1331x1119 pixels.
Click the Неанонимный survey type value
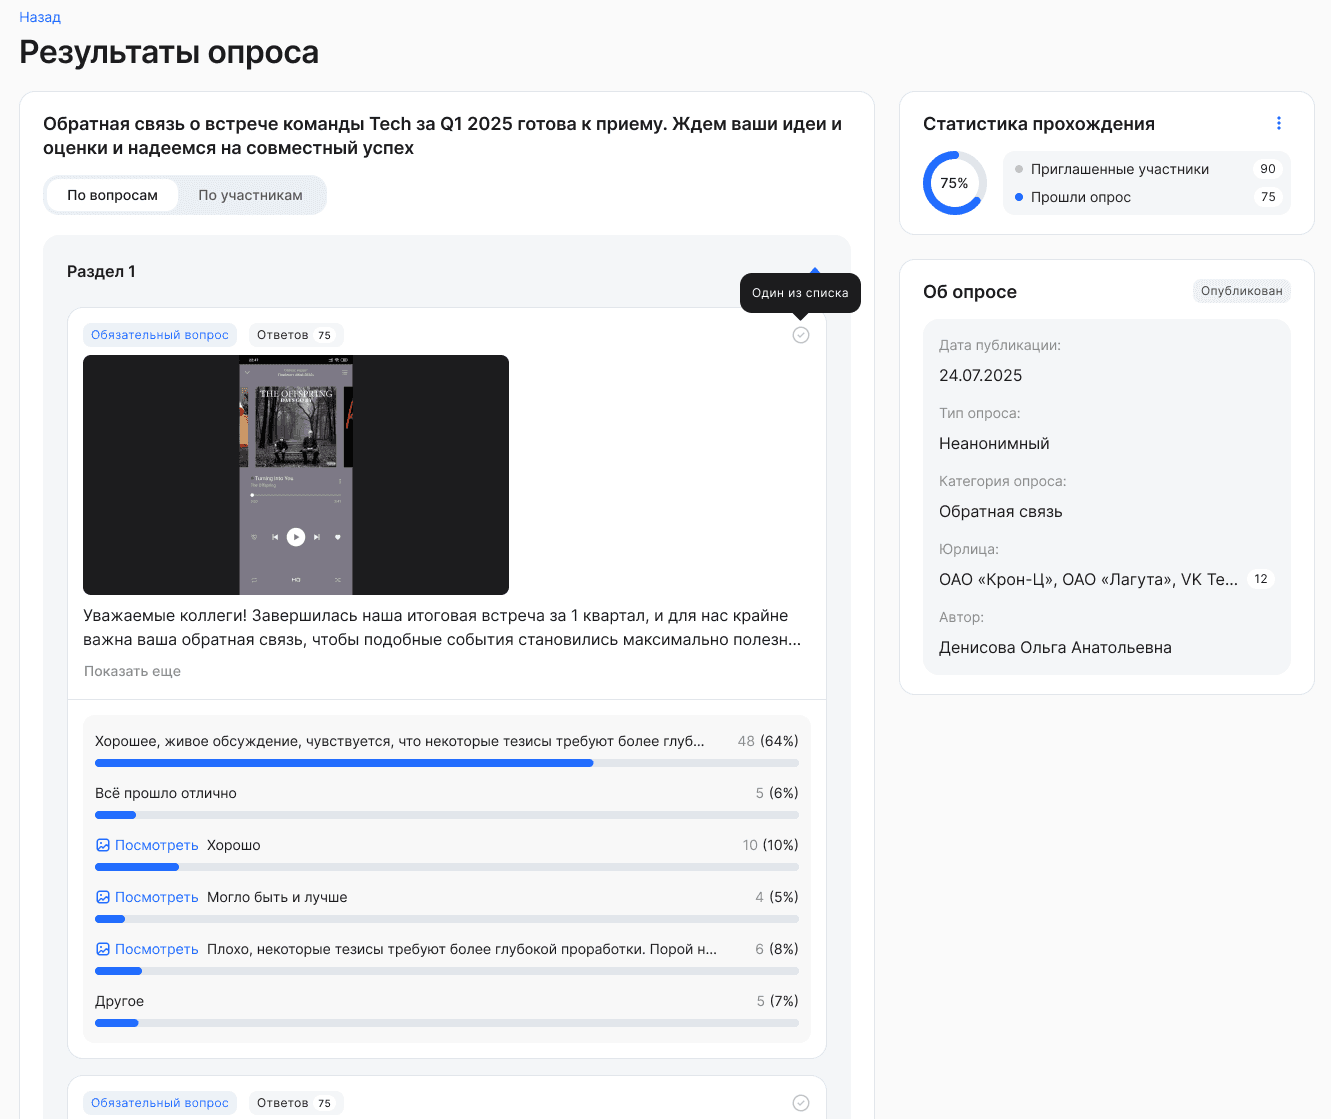point(994,443)
